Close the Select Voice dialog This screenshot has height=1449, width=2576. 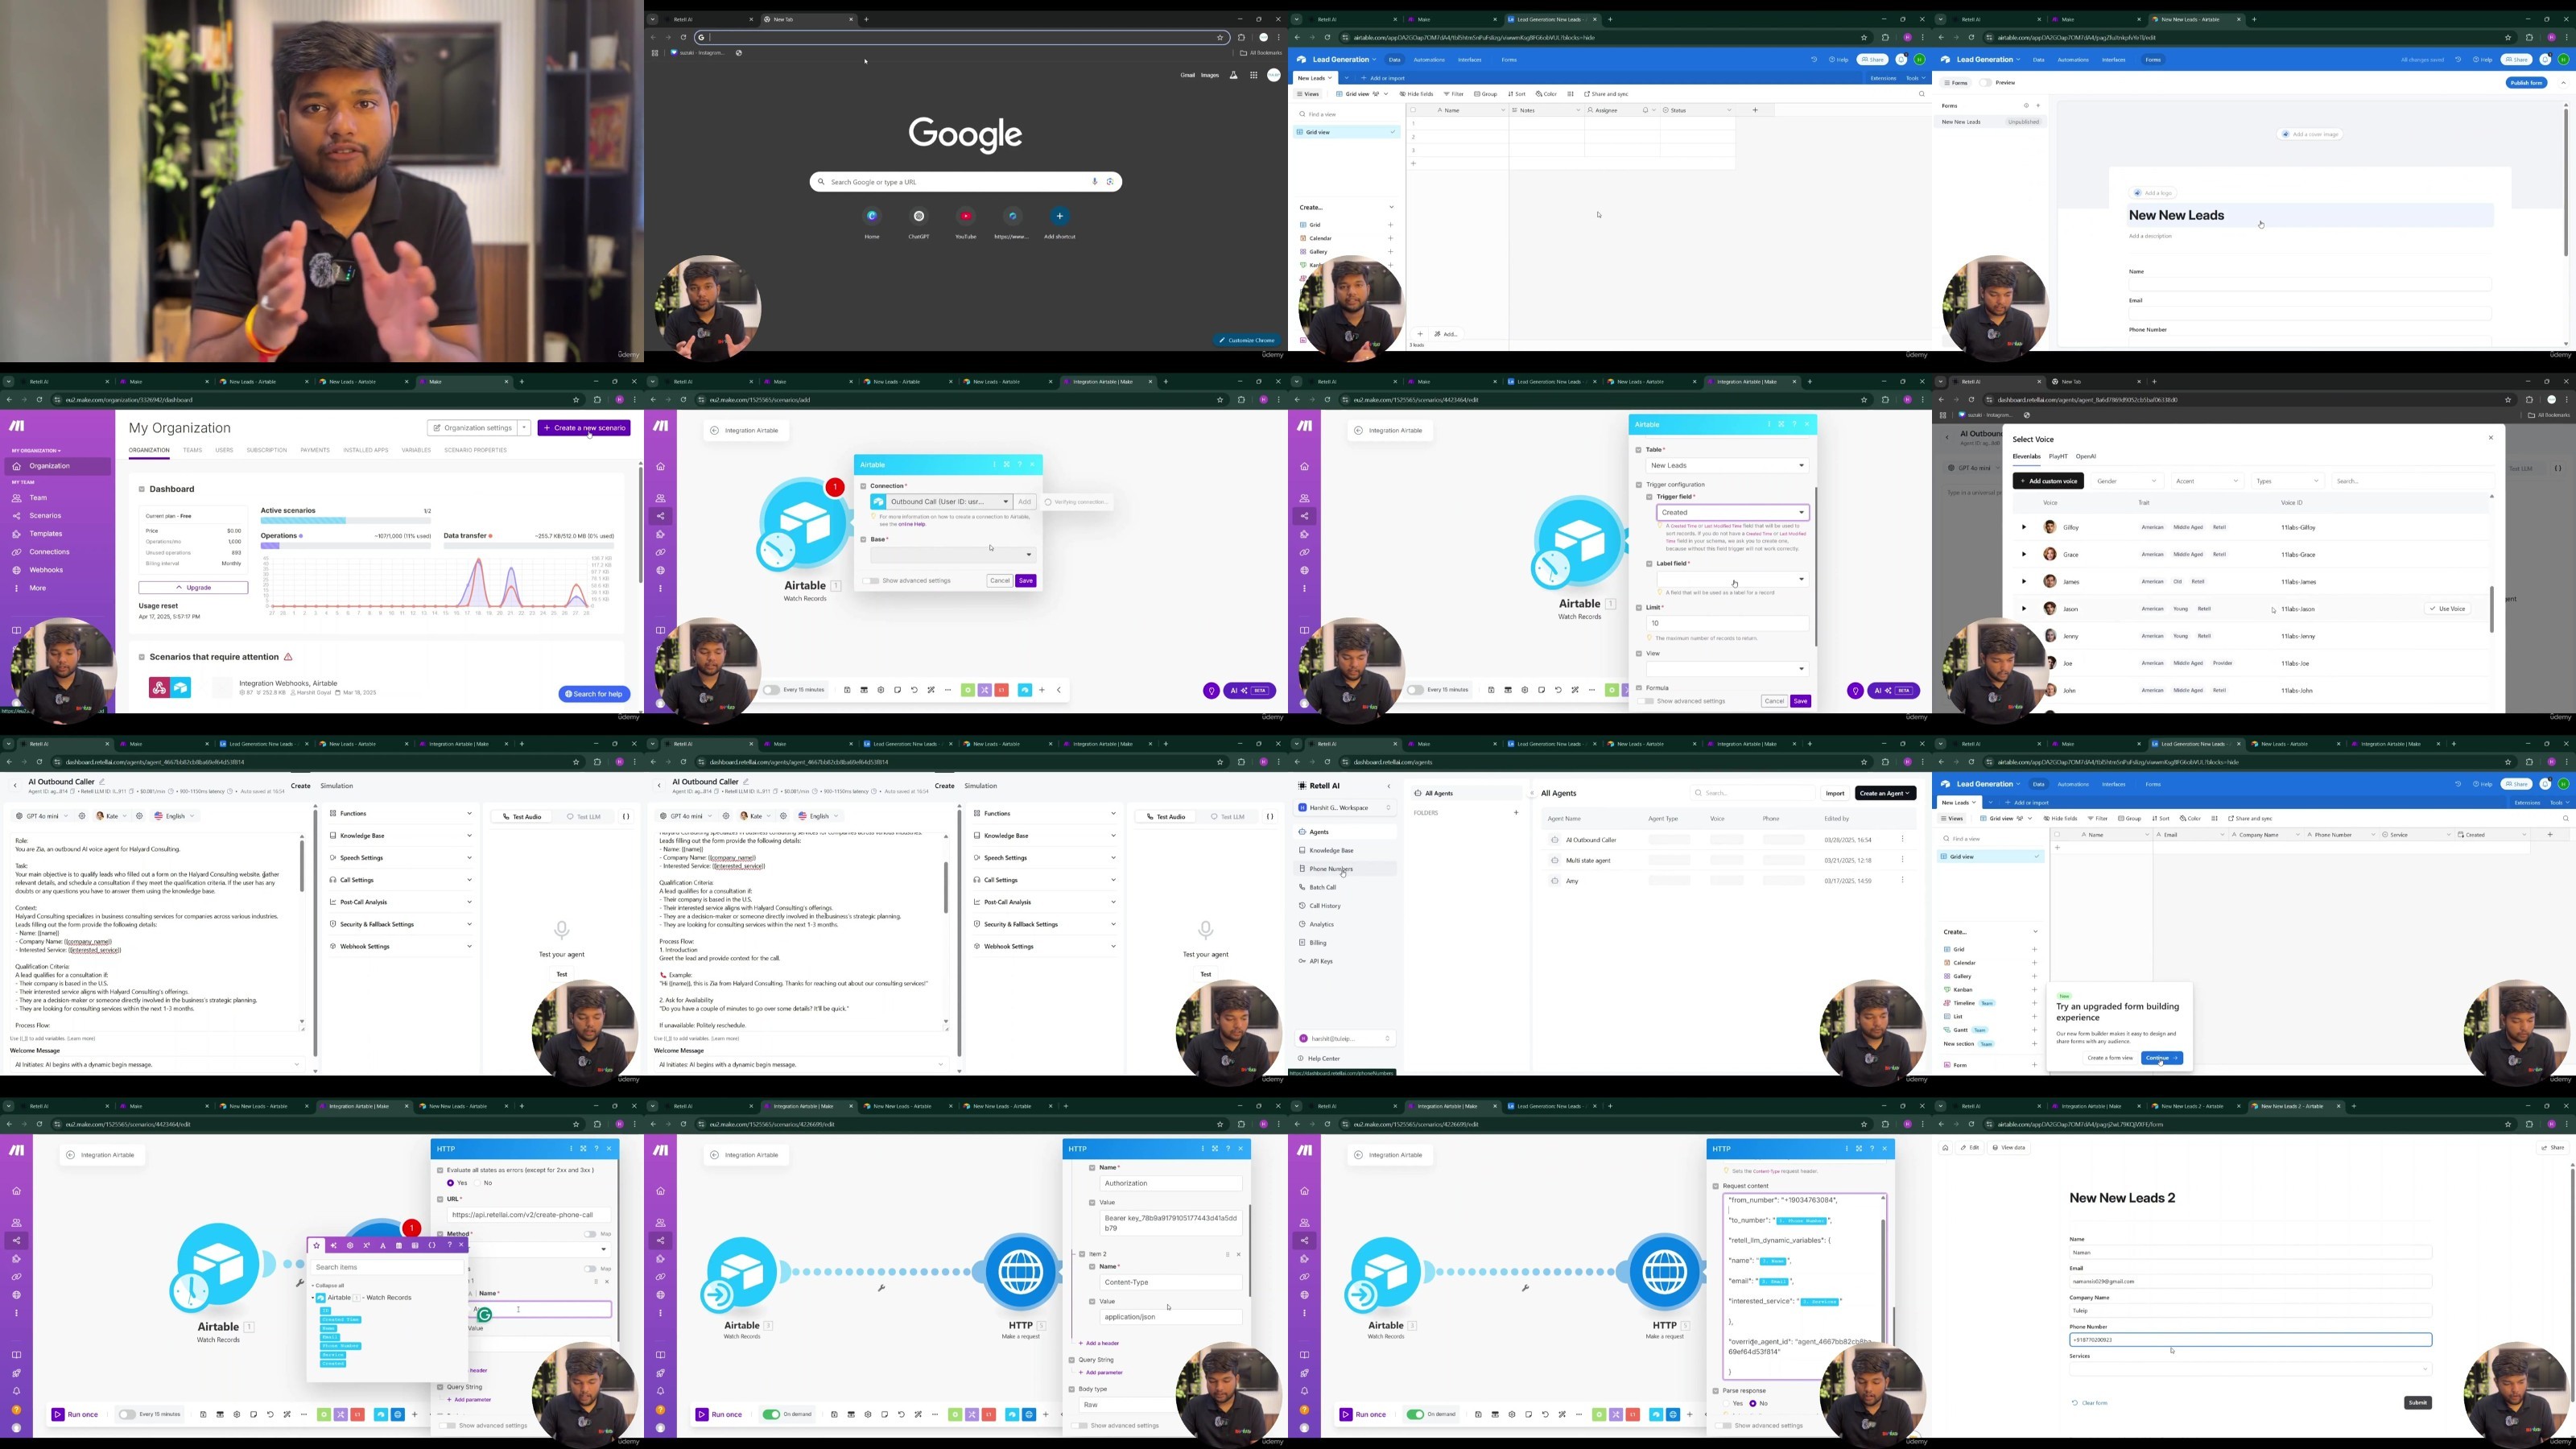[x=2490, y=438]
